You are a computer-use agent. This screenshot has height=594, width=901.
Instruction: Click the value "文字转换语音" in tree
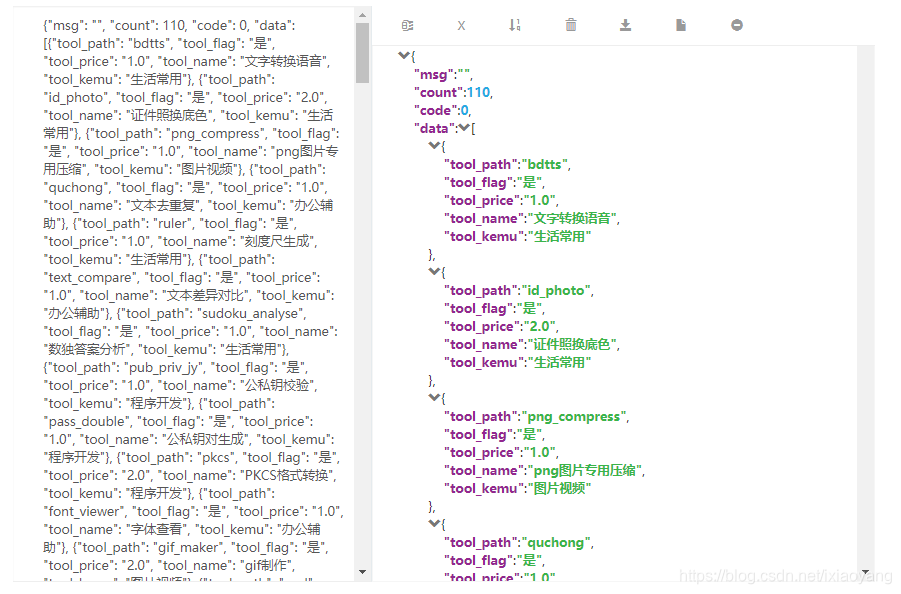coord(572,218)
